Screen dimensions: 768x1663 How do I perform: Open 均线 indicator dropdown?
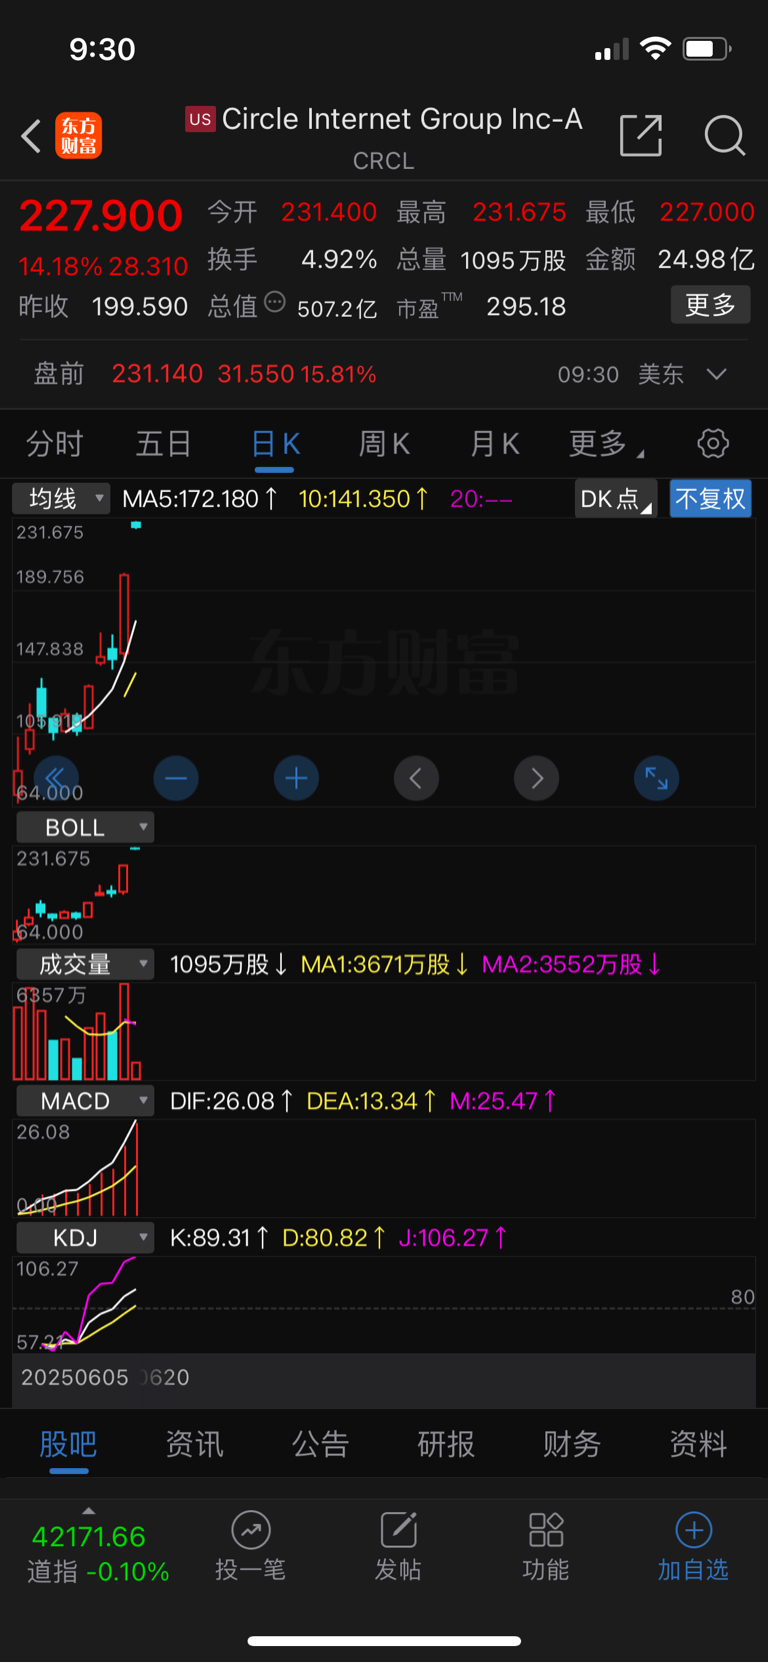61,498
